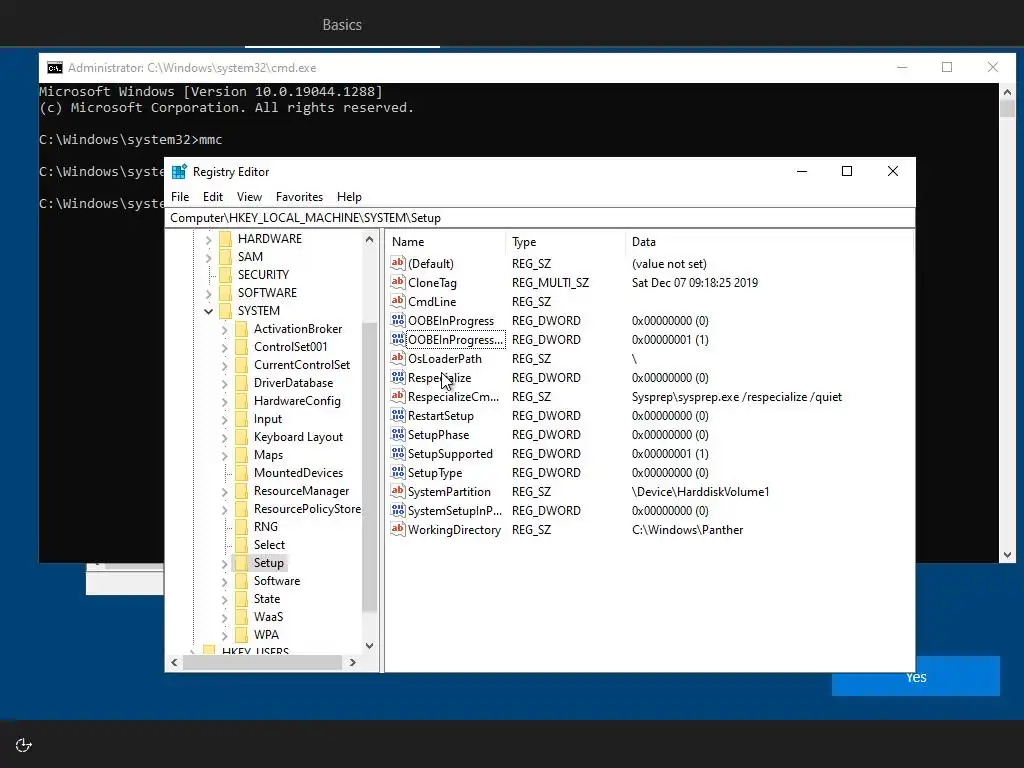Image resolution: width=1024 pixels, height=768 pixels.
Task: Open the Favorites menu
Action: click(299, 197)
